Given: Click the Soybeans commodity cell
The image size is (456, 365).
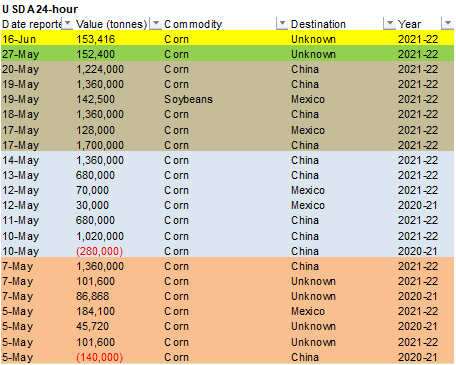Looking at the screenshot, I should (x=188, y=99).
